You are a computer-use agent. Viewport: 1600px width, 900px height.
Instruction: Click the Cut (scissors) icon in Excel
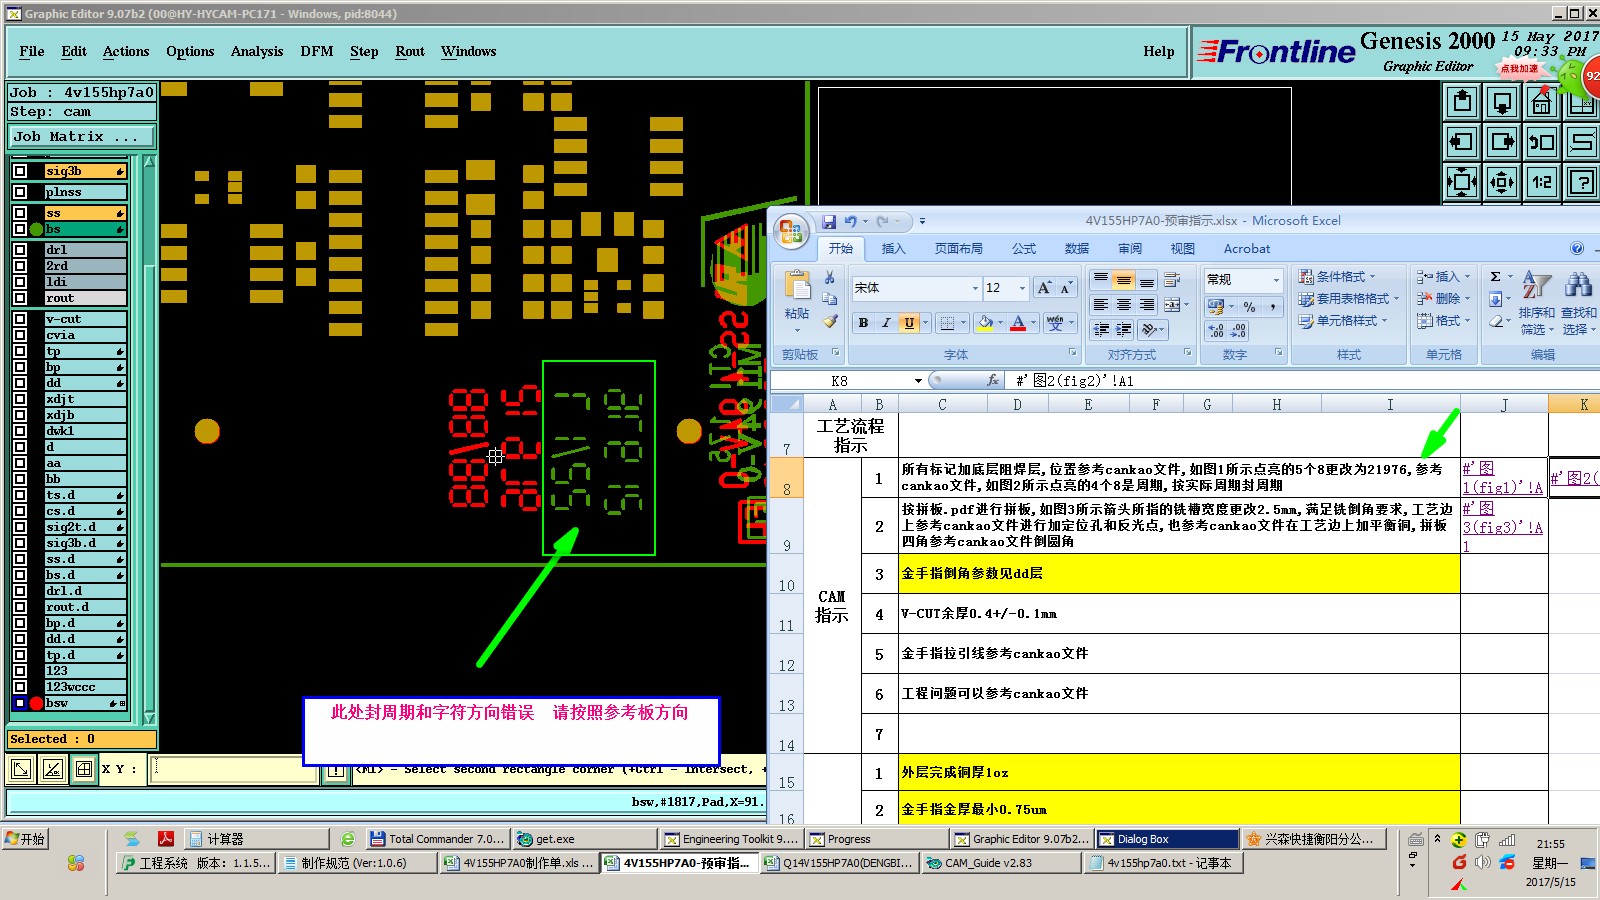[829, 277]
